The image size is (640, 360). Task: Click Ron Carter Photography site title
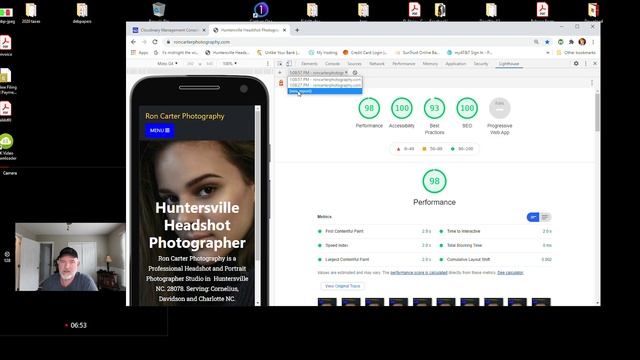click(185, 116)
